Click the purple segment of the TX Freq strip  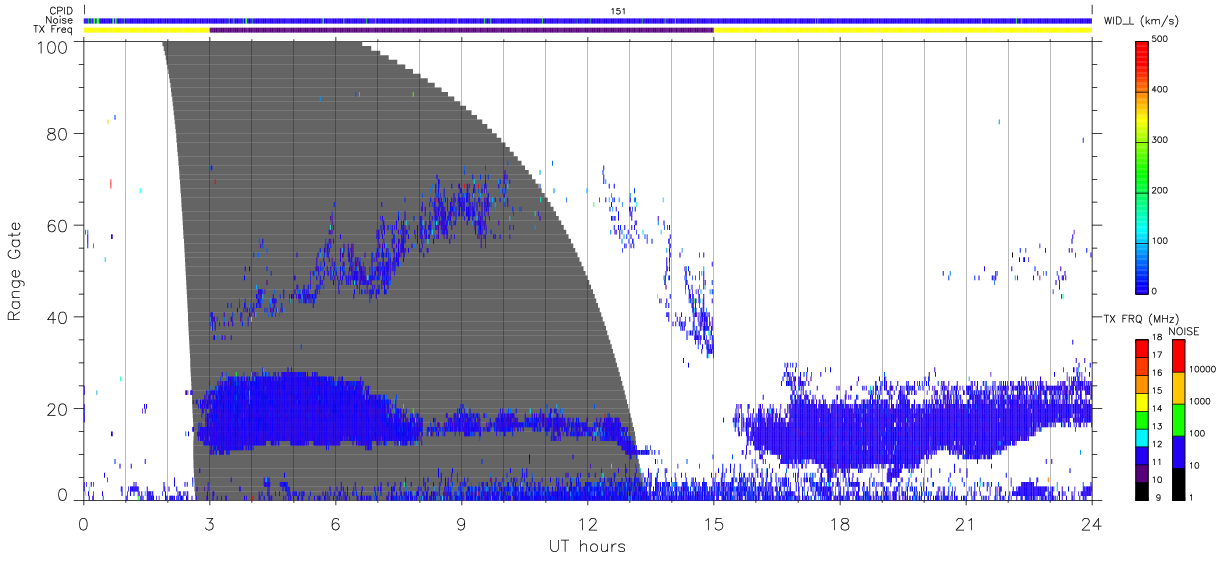[x=461, y=30]
